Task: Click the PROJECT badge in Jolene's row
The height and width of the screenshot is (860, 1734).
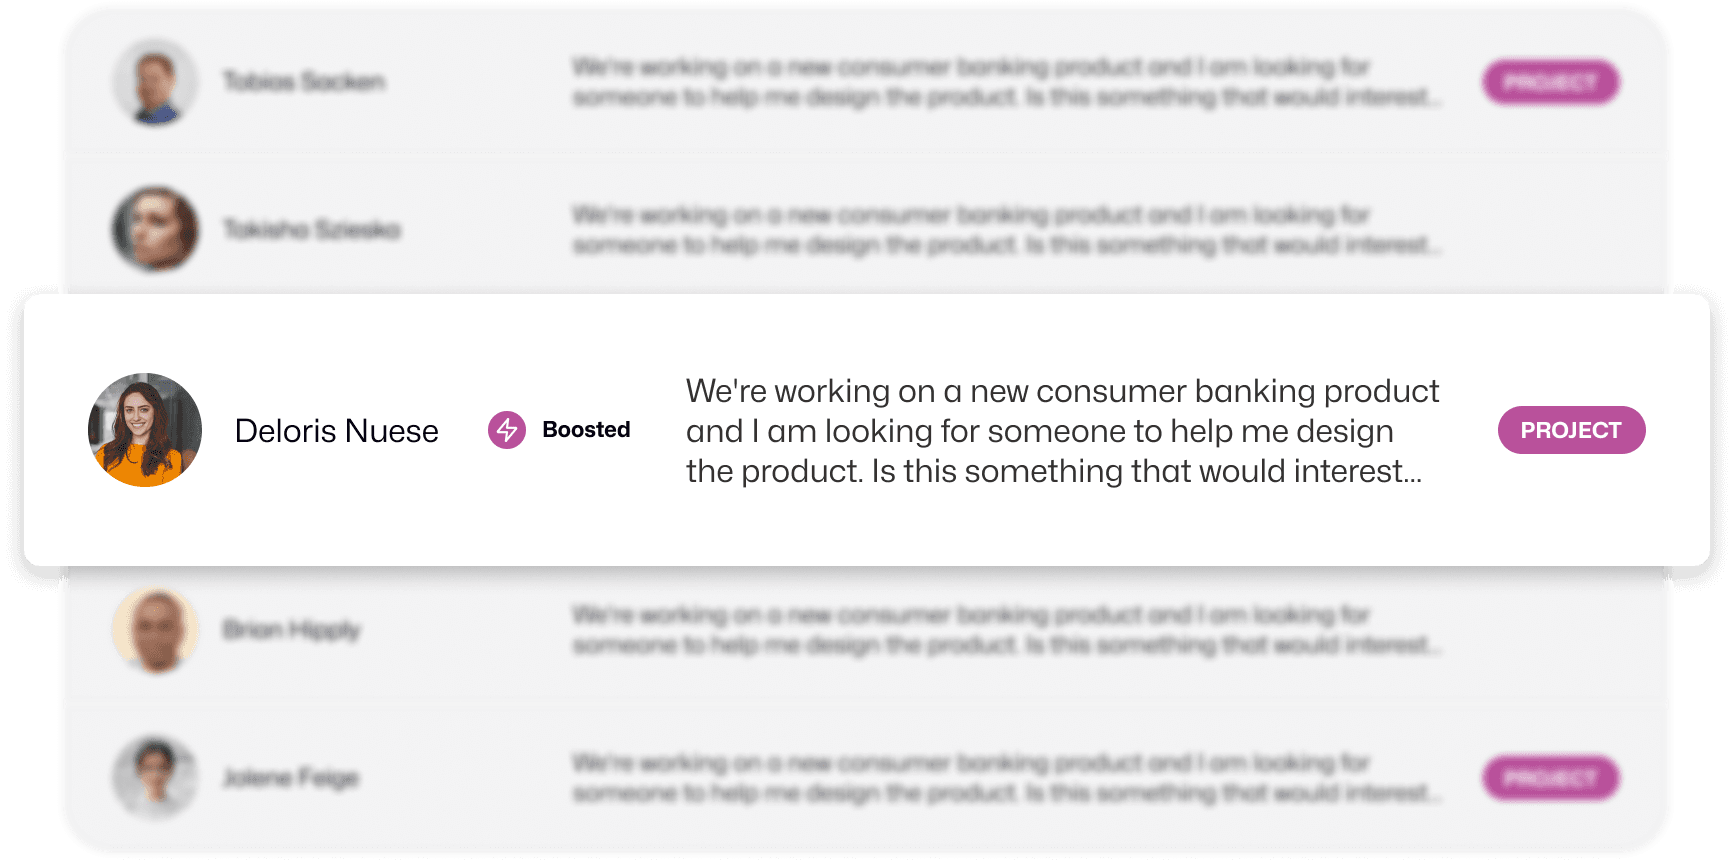Action: tap(1550, 778)
